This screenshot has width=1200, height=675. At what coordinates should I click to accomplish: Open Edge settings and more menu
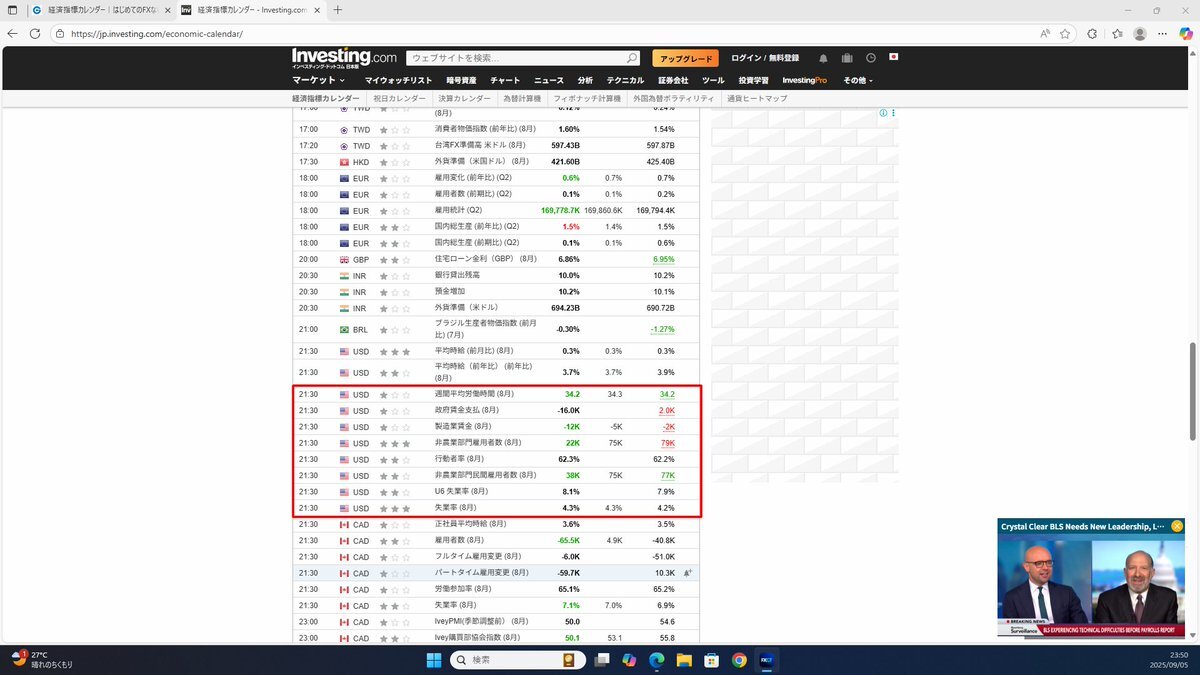pos(1163,33)
